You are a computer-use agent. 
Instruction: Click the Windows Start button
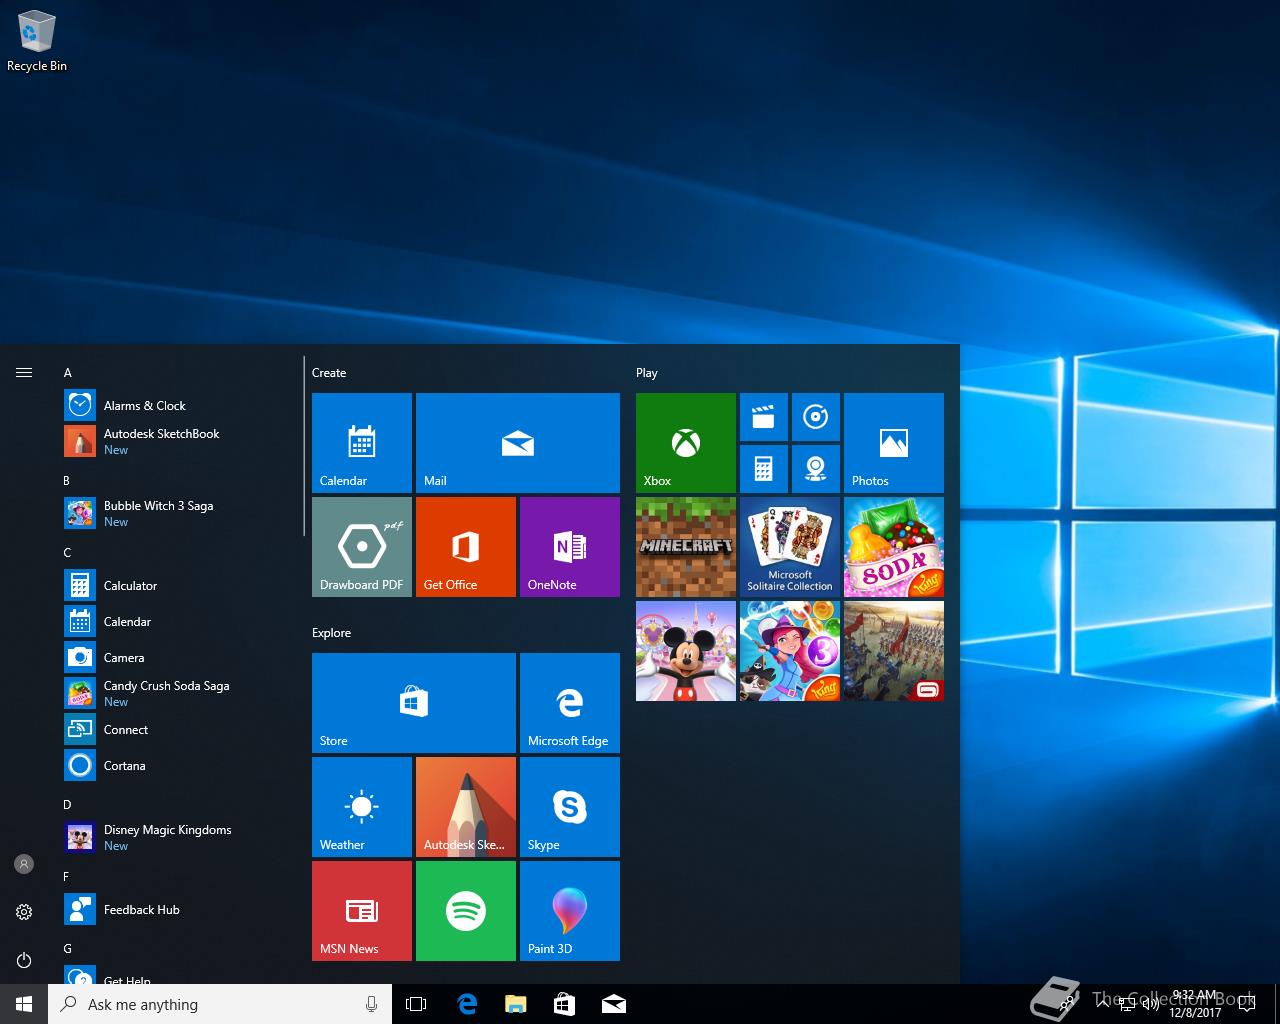(24, 1004)
